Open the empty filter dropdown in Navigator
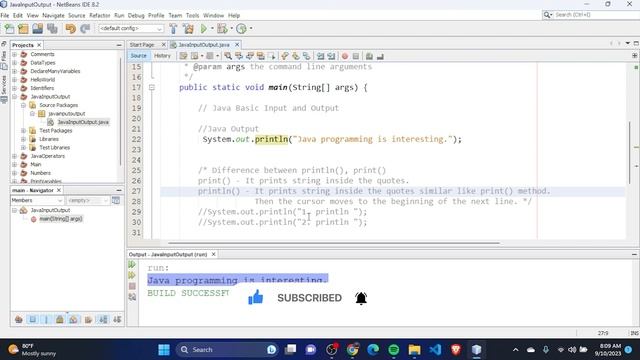 tap(87, 200)
